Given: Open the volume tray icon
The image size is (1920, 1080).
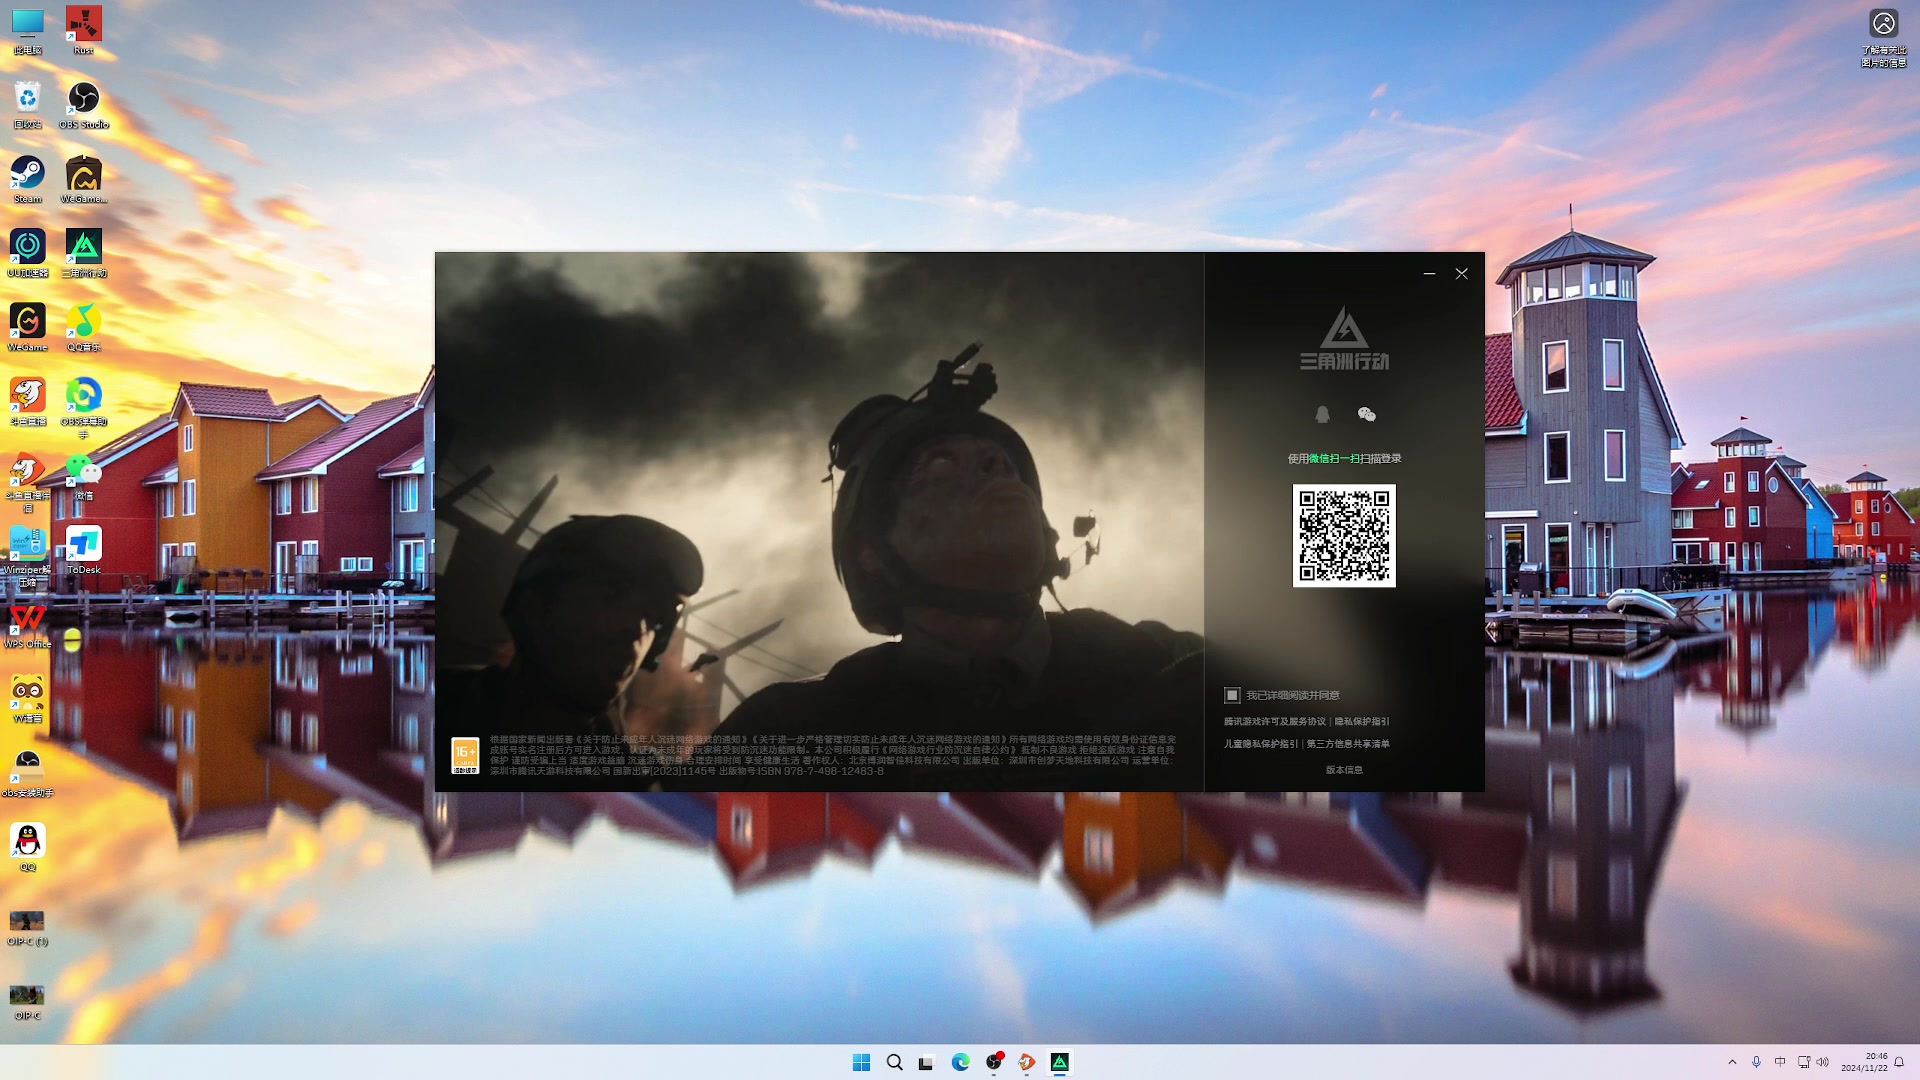Looking at the screenshot, I should coord(1822,1062).
